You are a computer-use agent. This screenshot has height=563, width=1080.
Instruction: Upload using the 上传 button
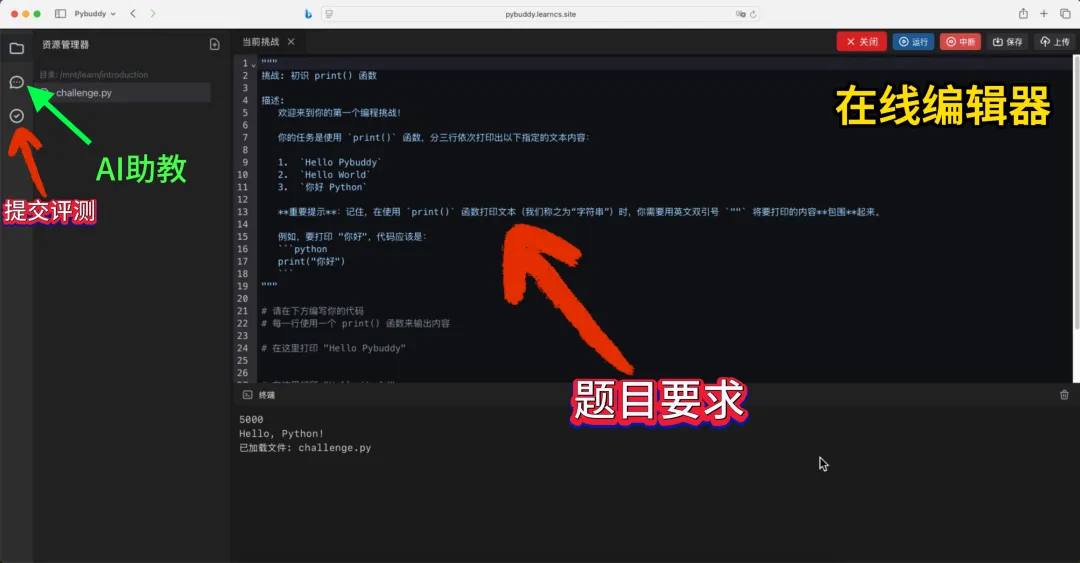(x=1055, y=42)
